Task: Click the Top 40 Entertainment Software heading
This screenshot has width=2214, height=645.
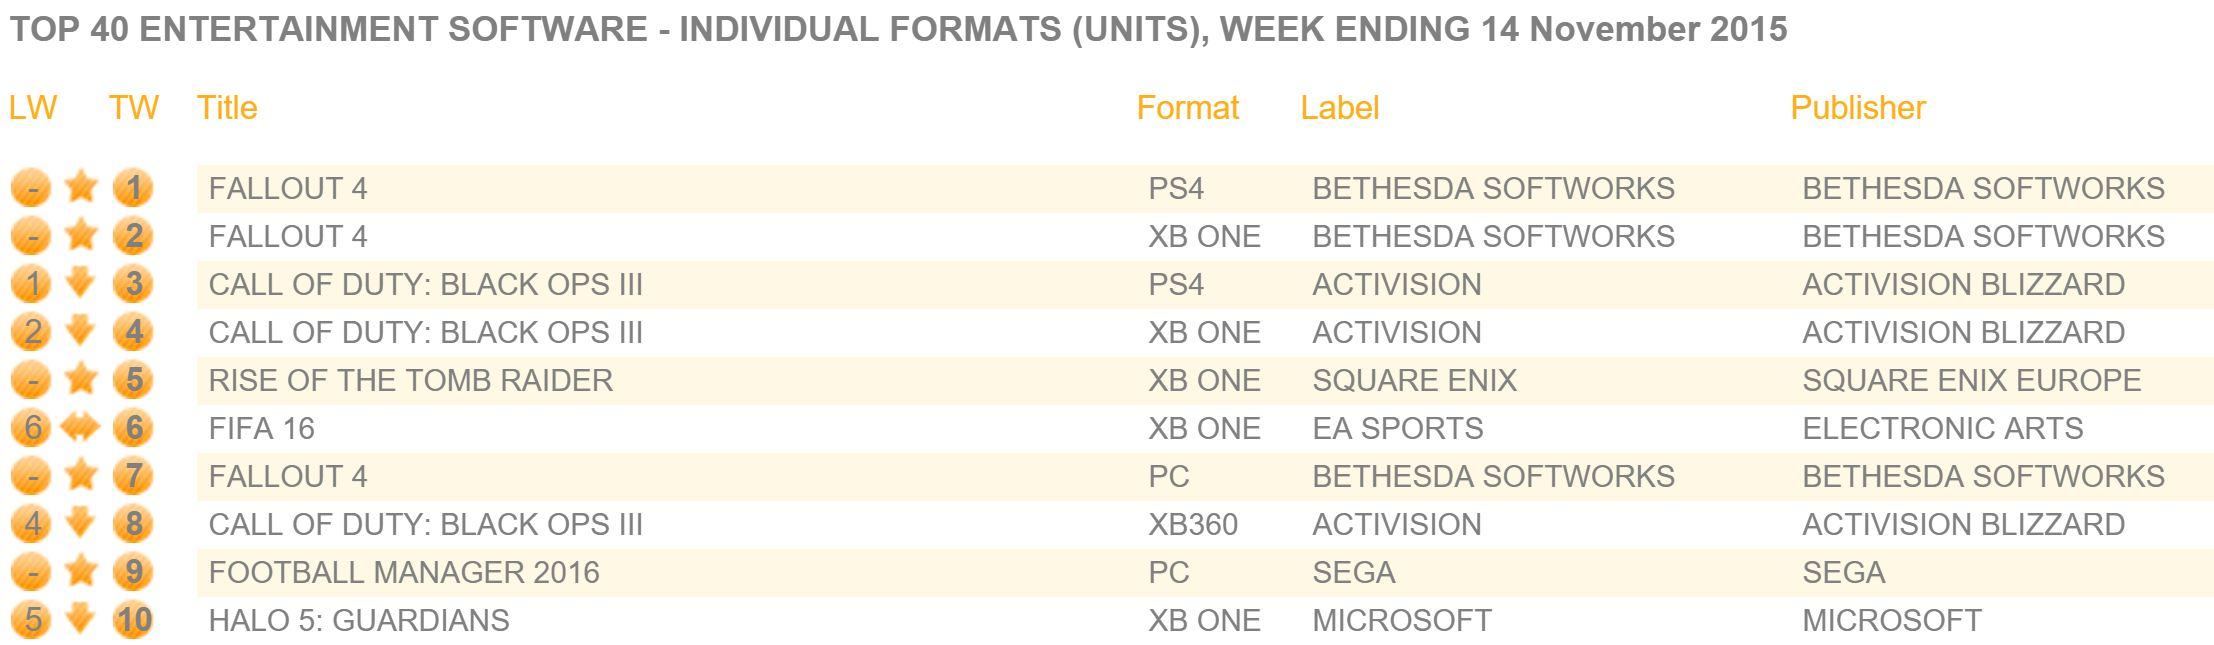Action: pyautogui.click(x=897, y=29)
